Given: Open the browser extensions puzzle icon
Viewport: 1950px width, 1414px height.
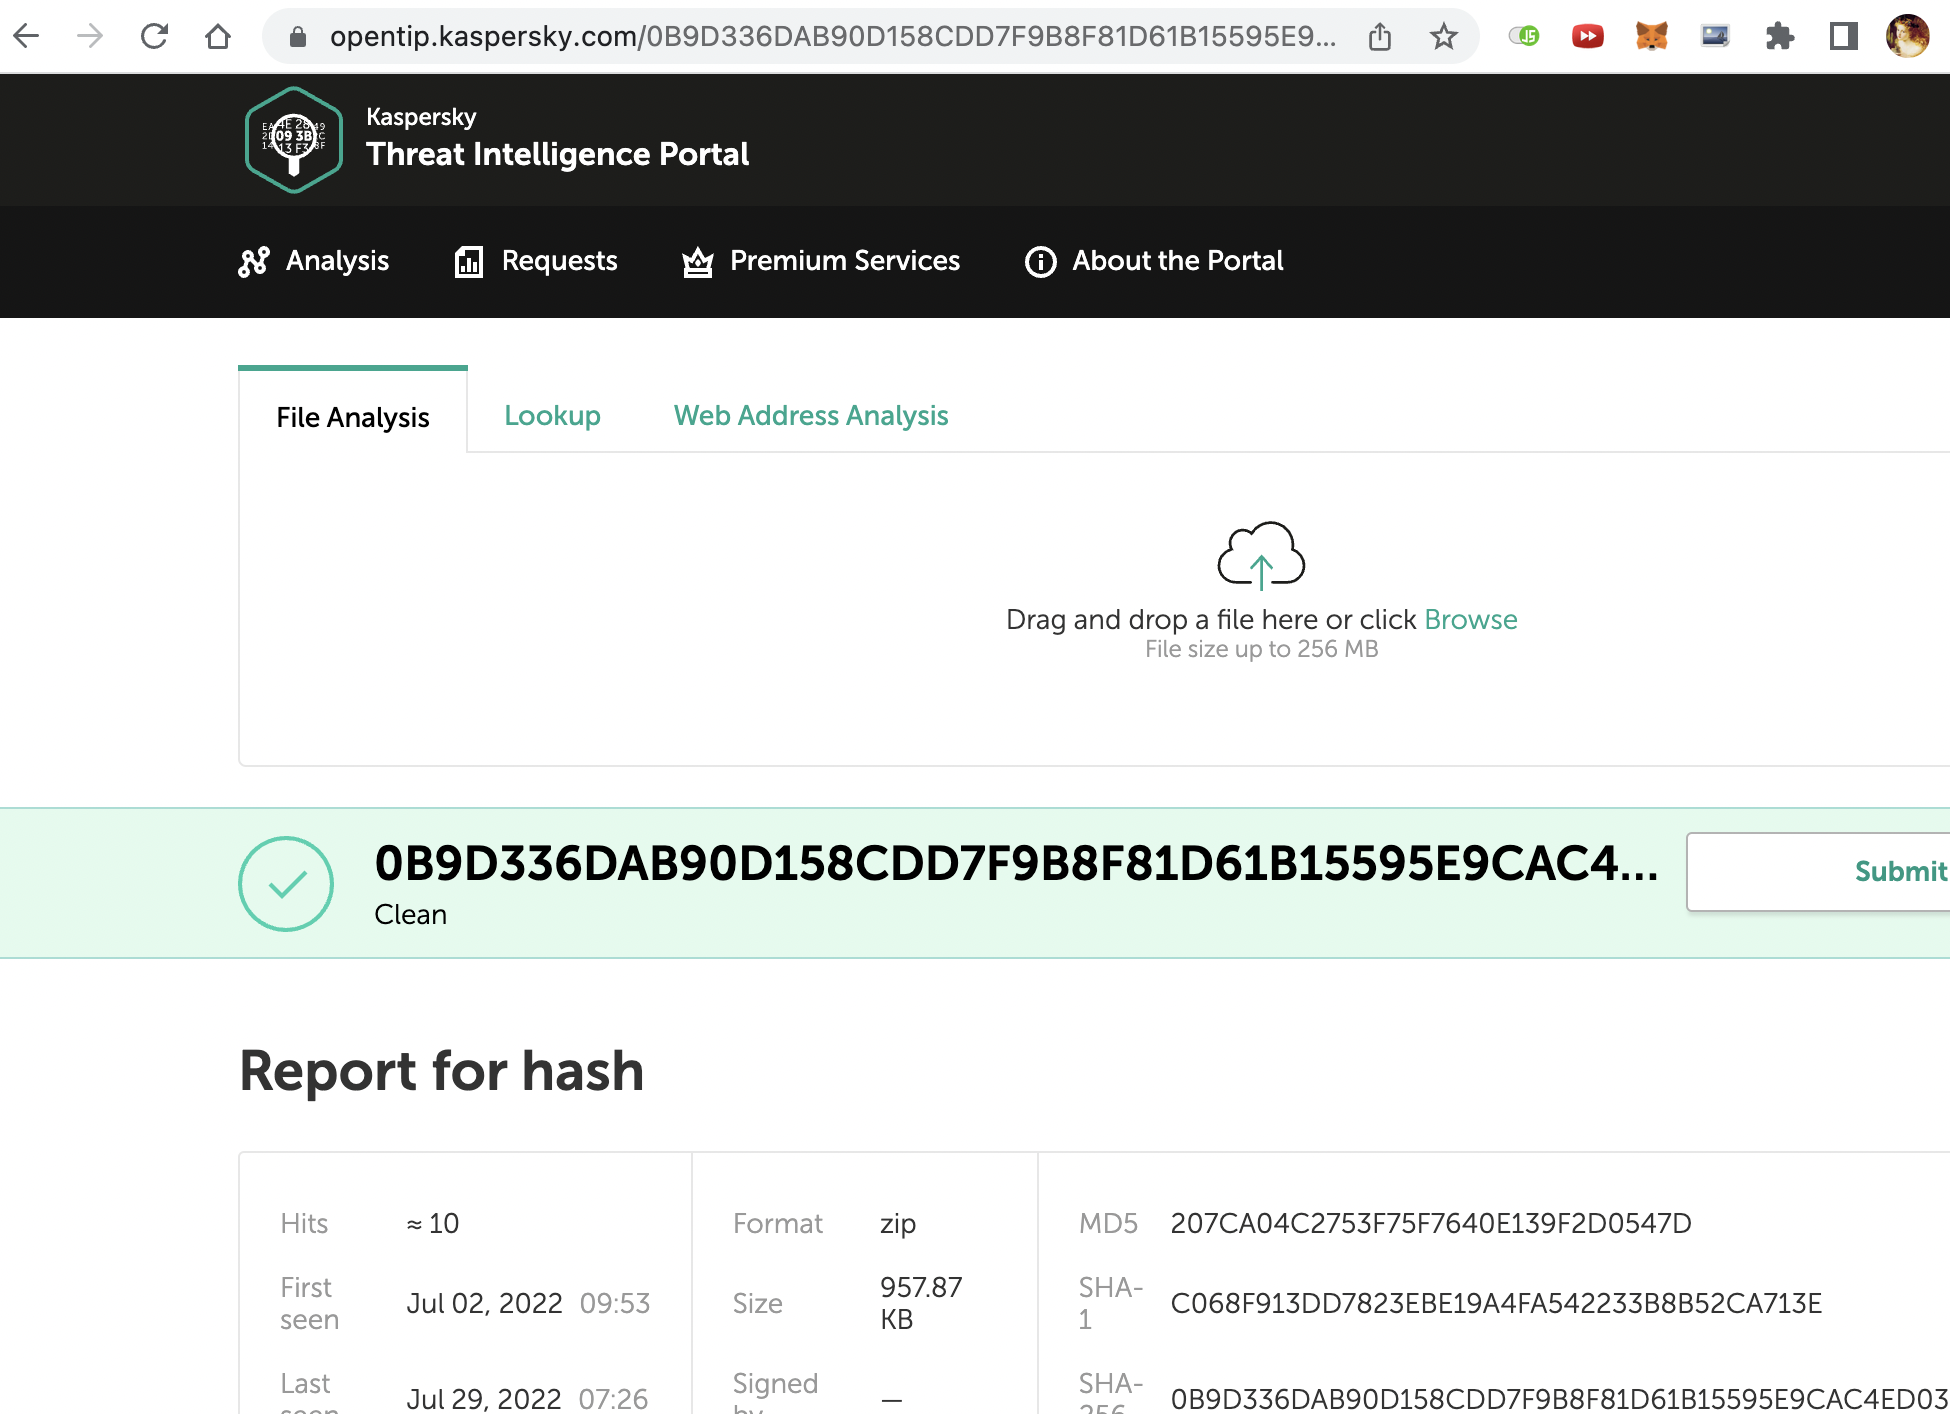Looking at the screenshot, I should click(1780, 35).
